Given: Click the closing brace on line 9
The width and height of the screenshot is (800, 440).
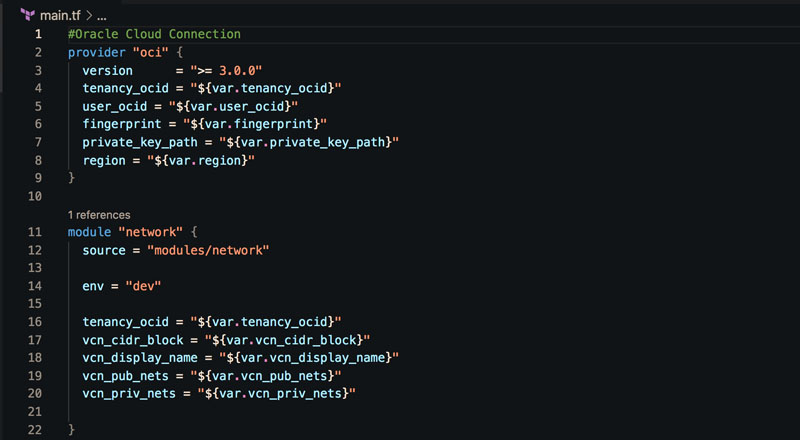Looking at the screenshot, I should [x=72, y=178].
